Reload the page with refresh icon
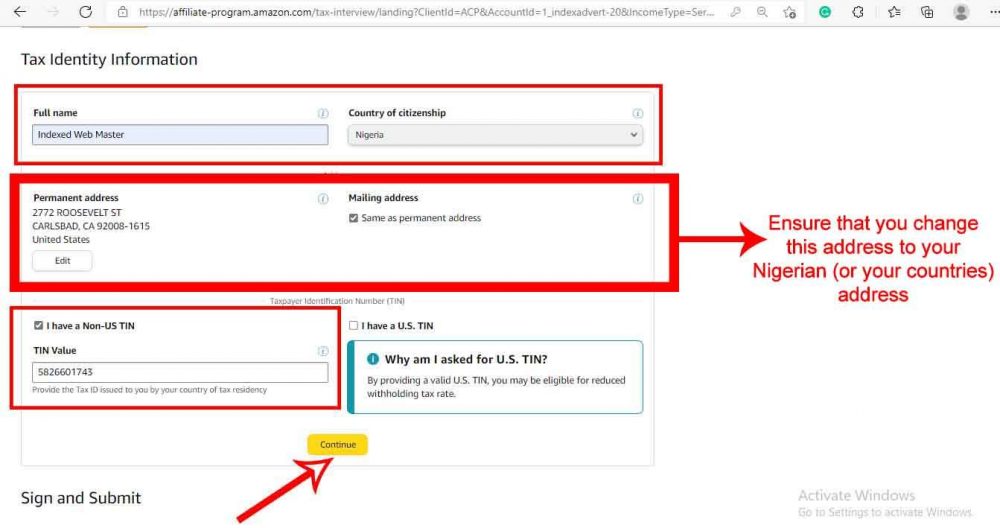The height and width of the screenshot is (528, 1000). 85,11
